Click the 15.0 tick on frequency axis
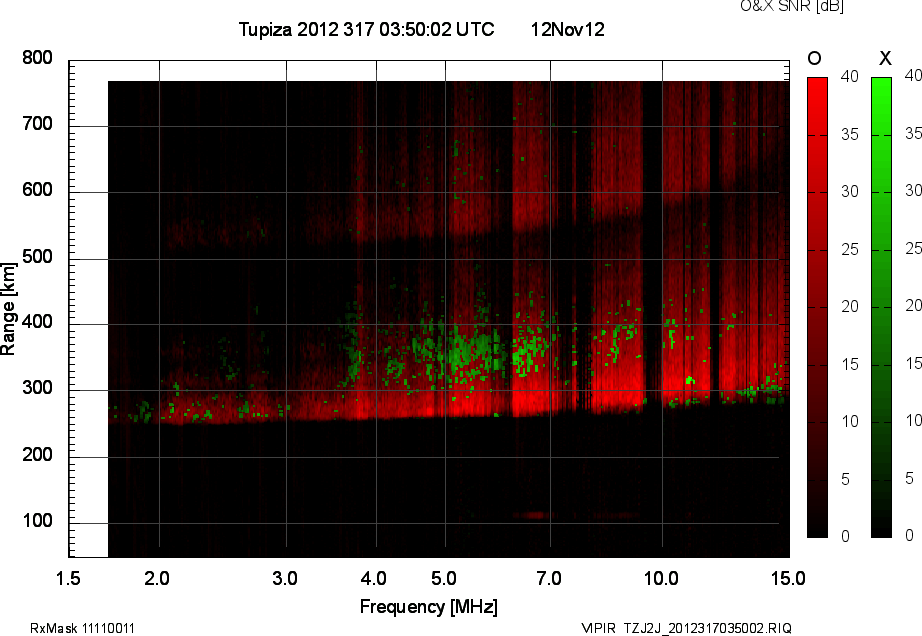The width and height of the screenshot is (922, 636). (x=788, y=578)
